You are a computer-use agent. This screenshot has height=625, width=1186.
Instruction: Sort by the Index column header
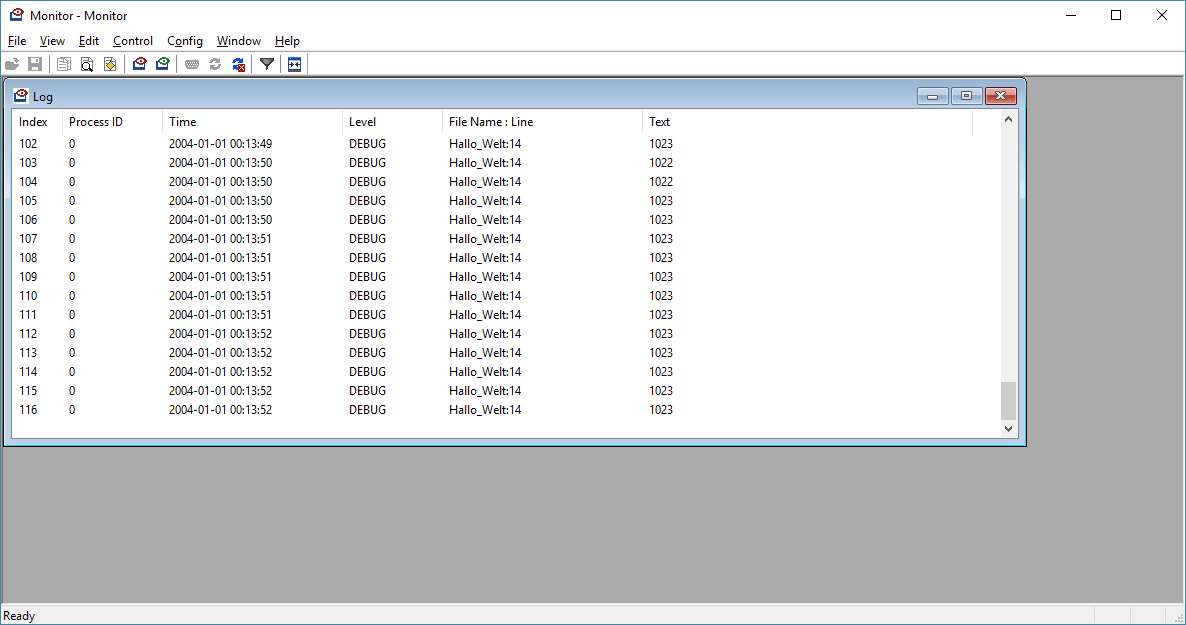tap(37, 122)
